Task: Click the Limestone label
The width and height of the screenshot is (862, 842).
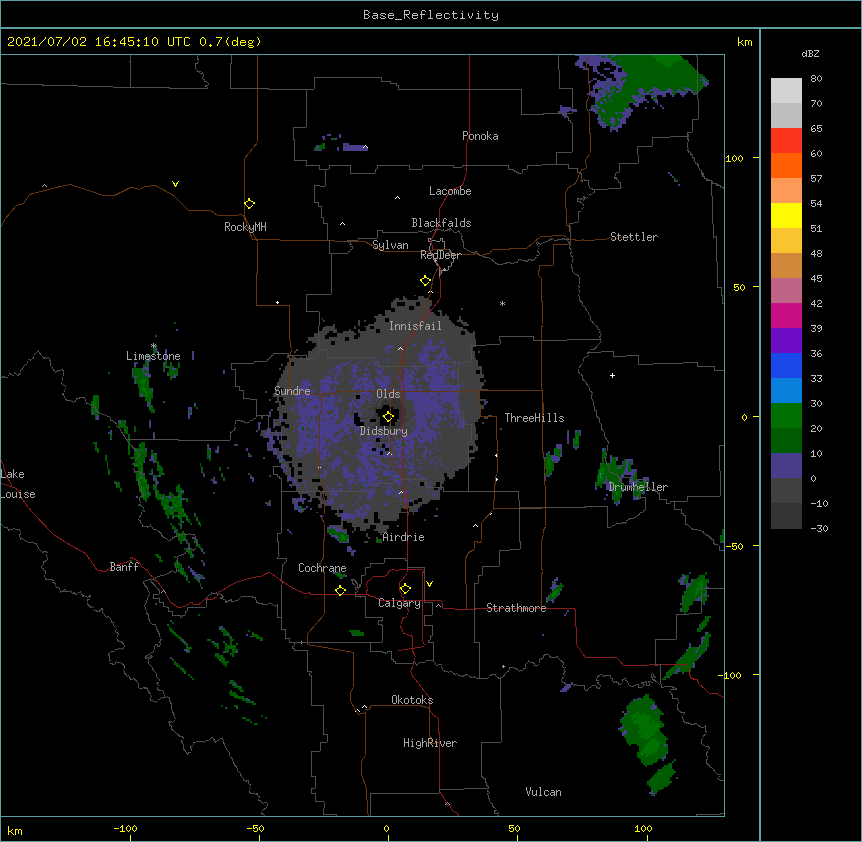Action: pos(153,356)
